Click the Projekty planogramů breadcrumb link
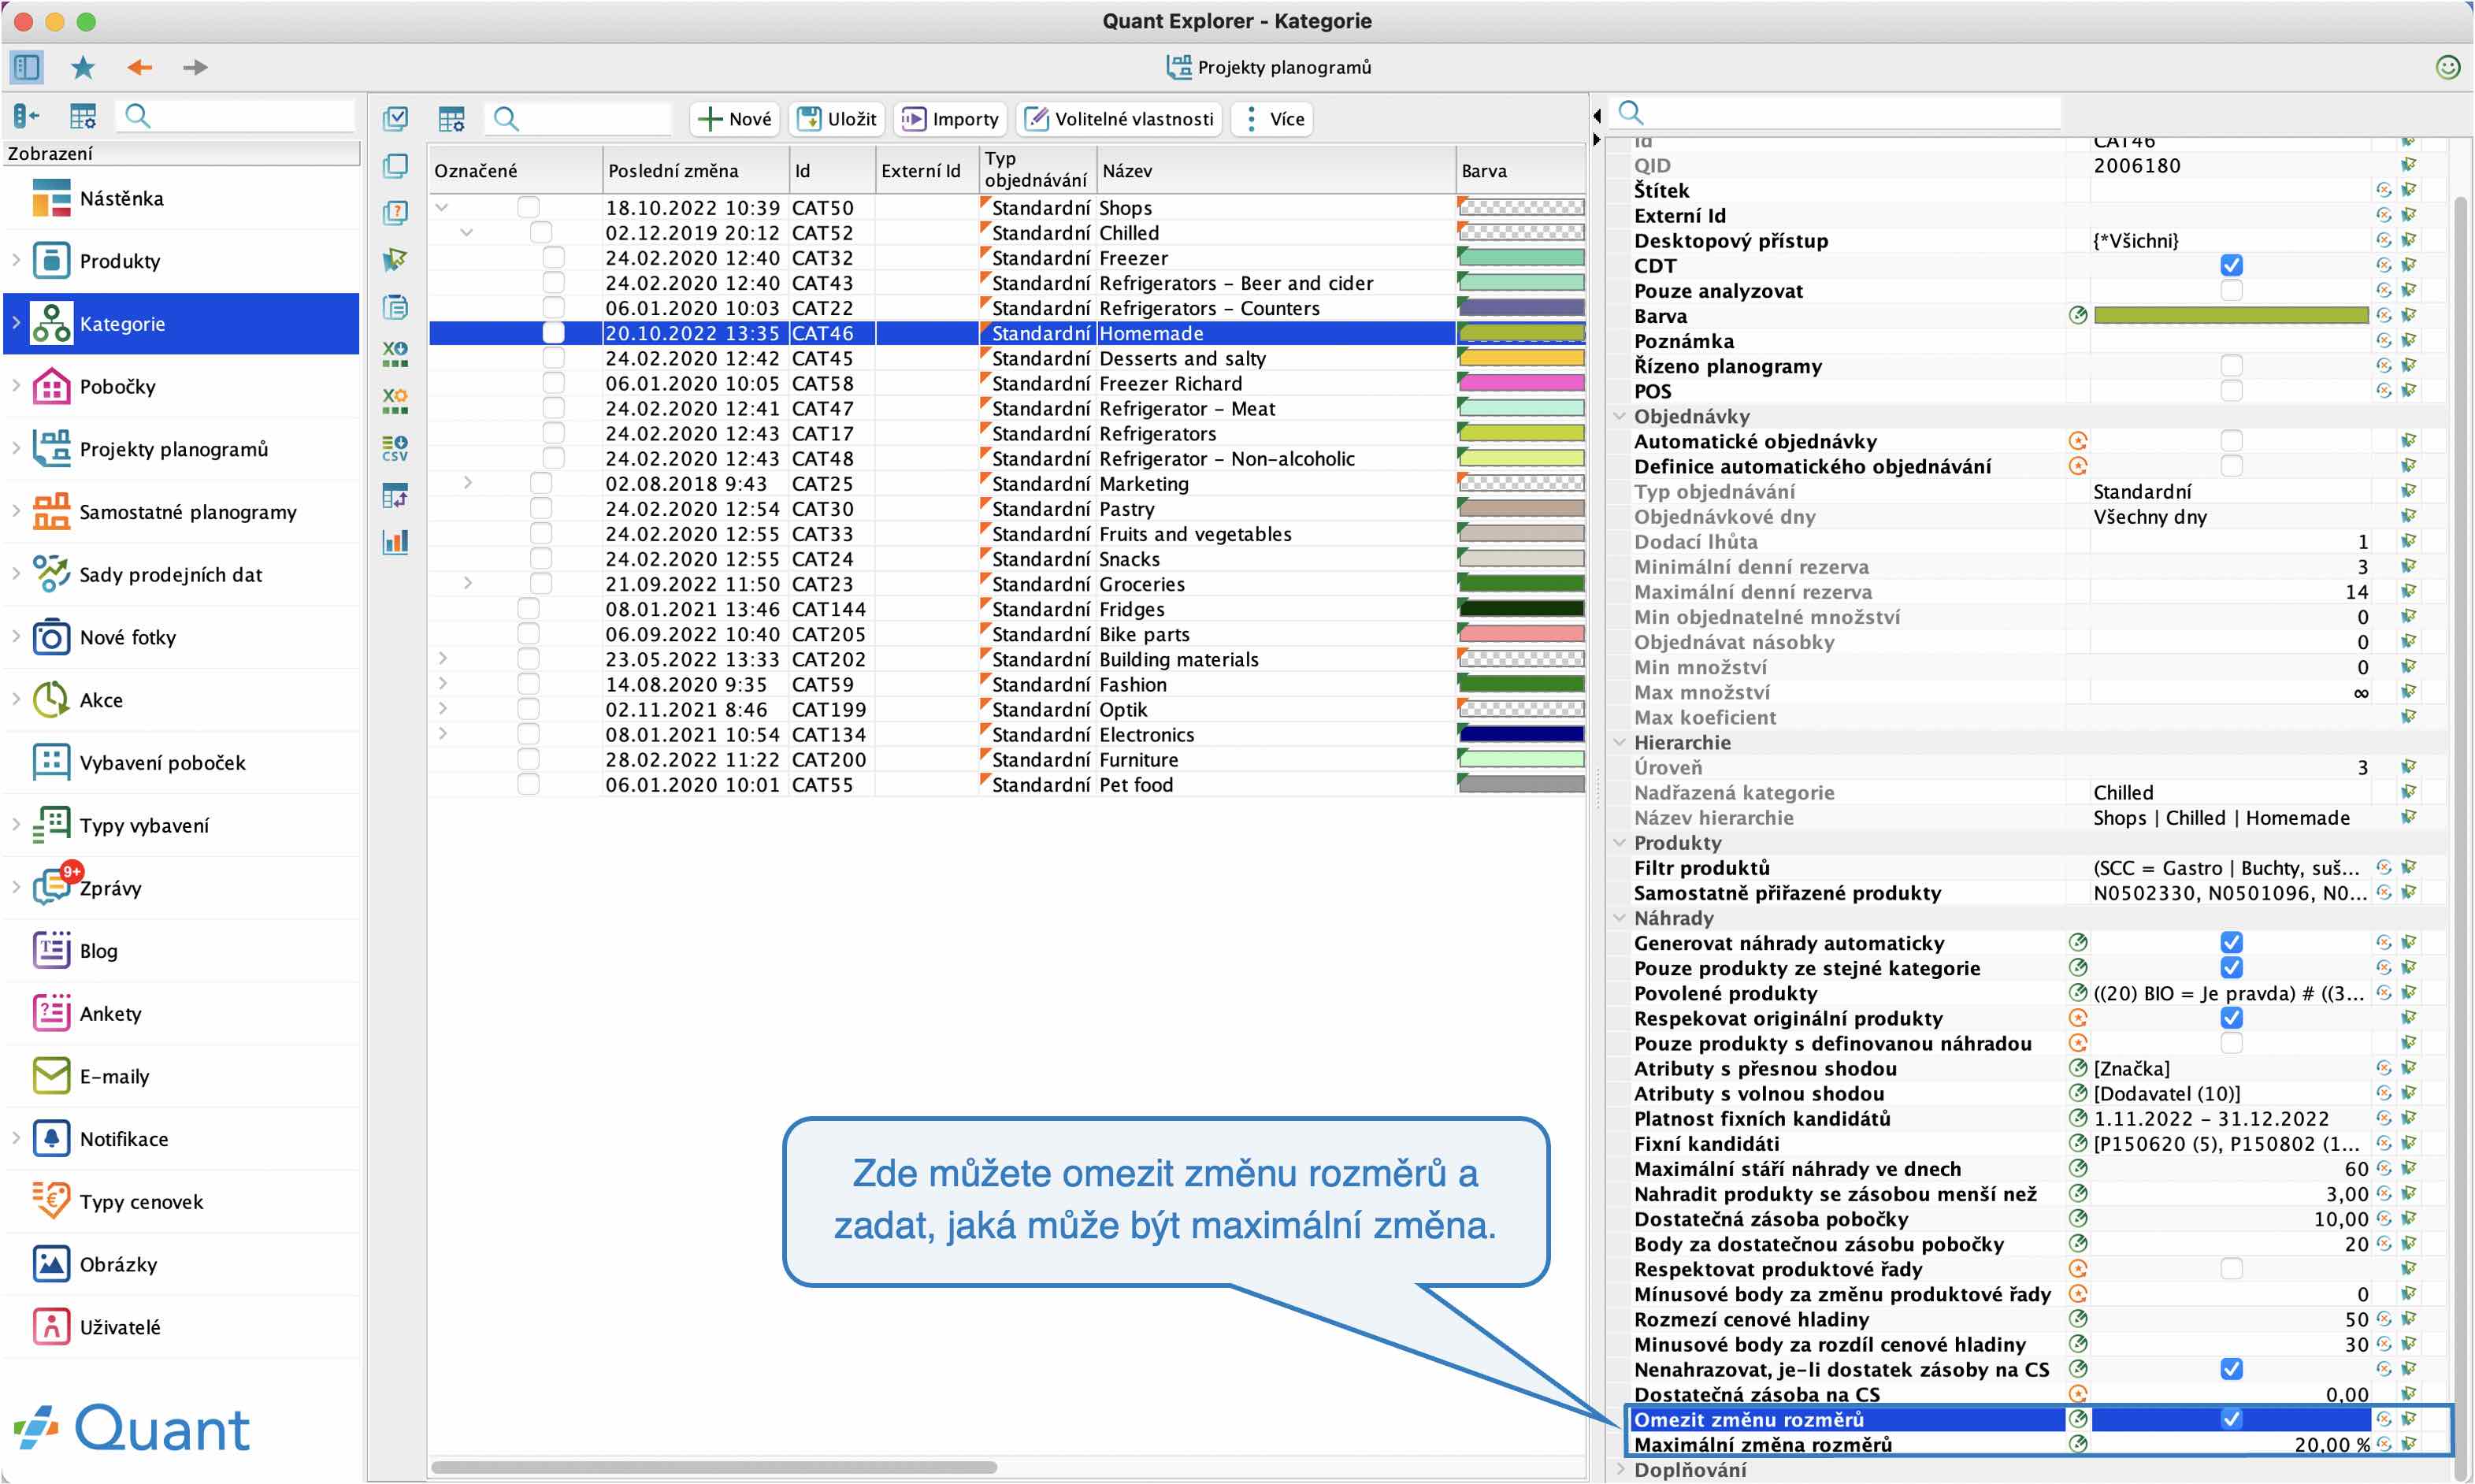This screenshot has height=1484, width=2475. (x=1269, y=67)
